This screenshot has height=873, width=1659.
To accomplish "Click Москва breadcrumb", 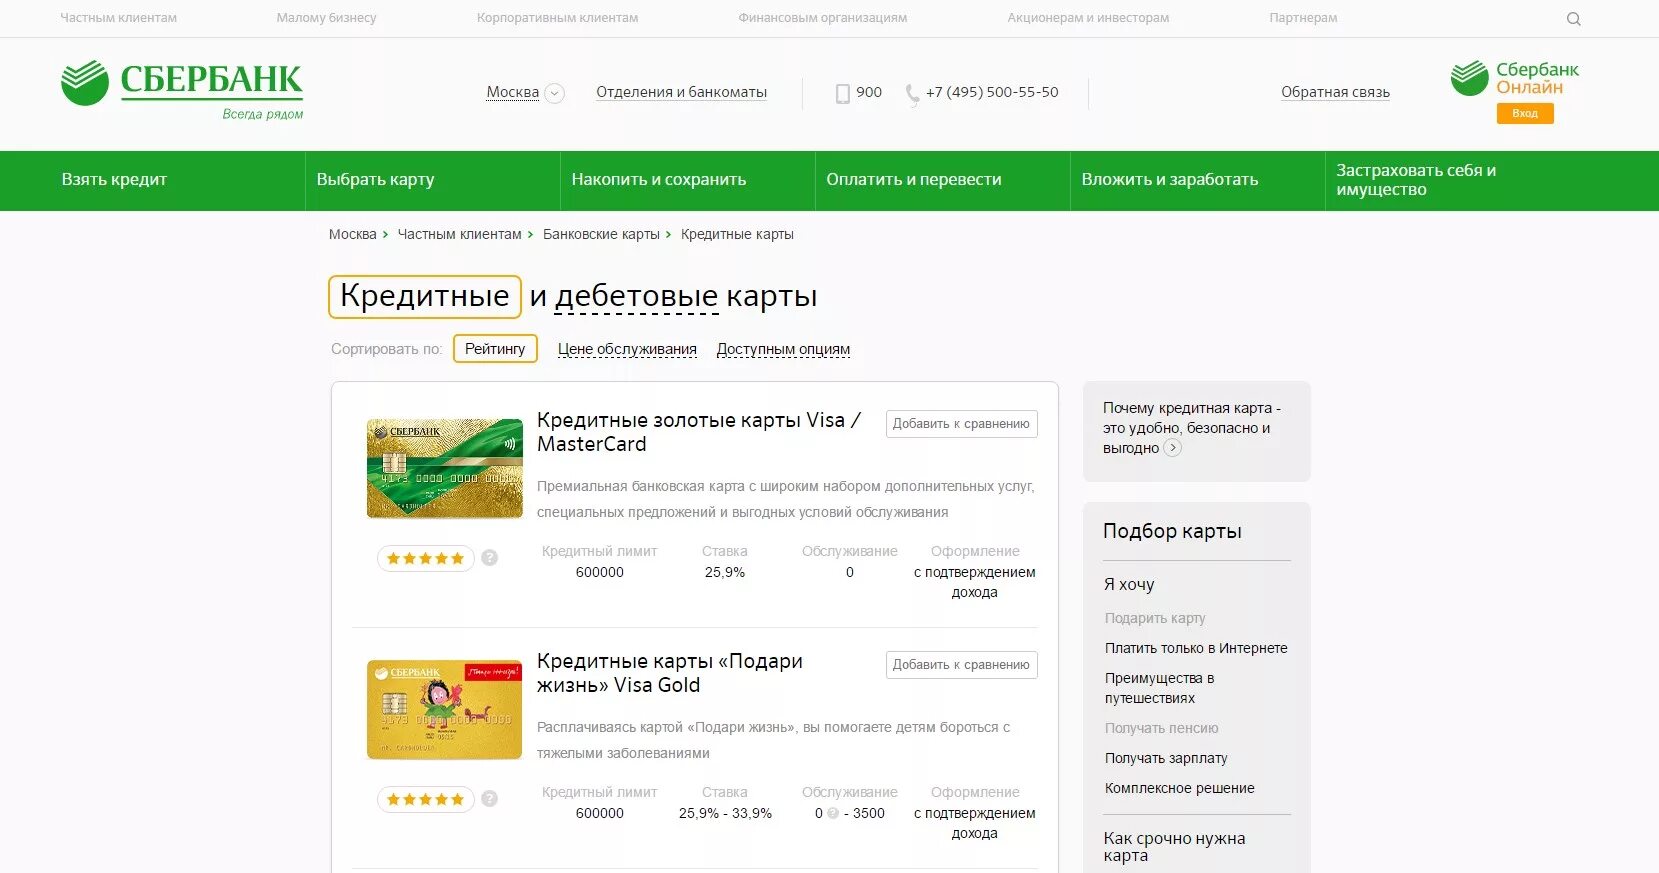I will (352, 234).
